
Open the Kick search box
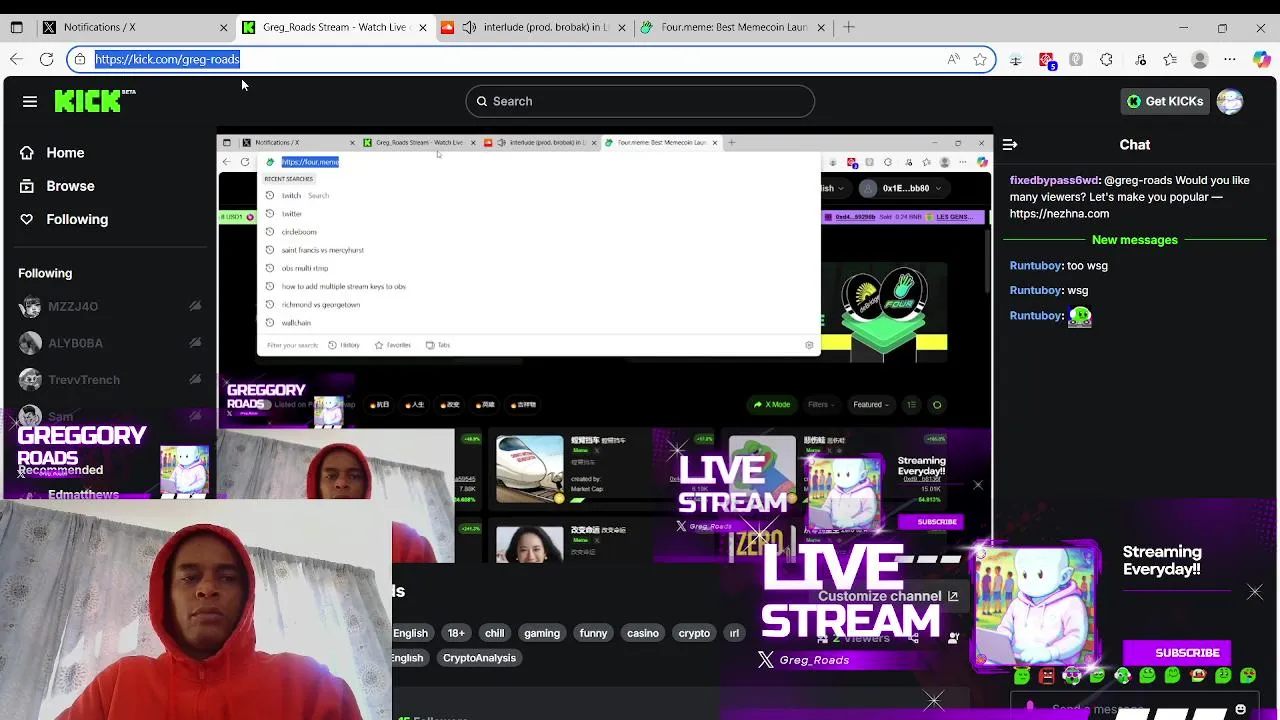pos(640,101)
